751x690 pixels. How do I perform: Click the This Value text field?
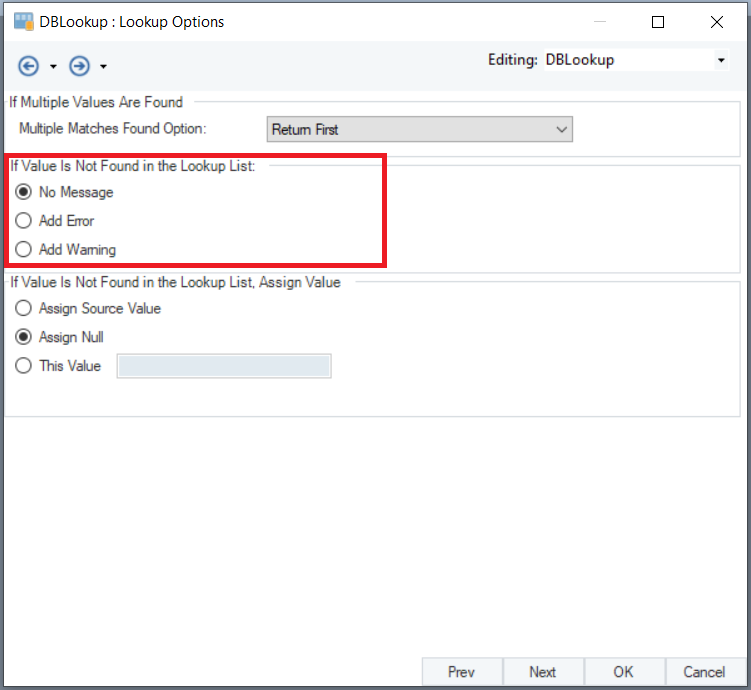(x=224, y=367)
